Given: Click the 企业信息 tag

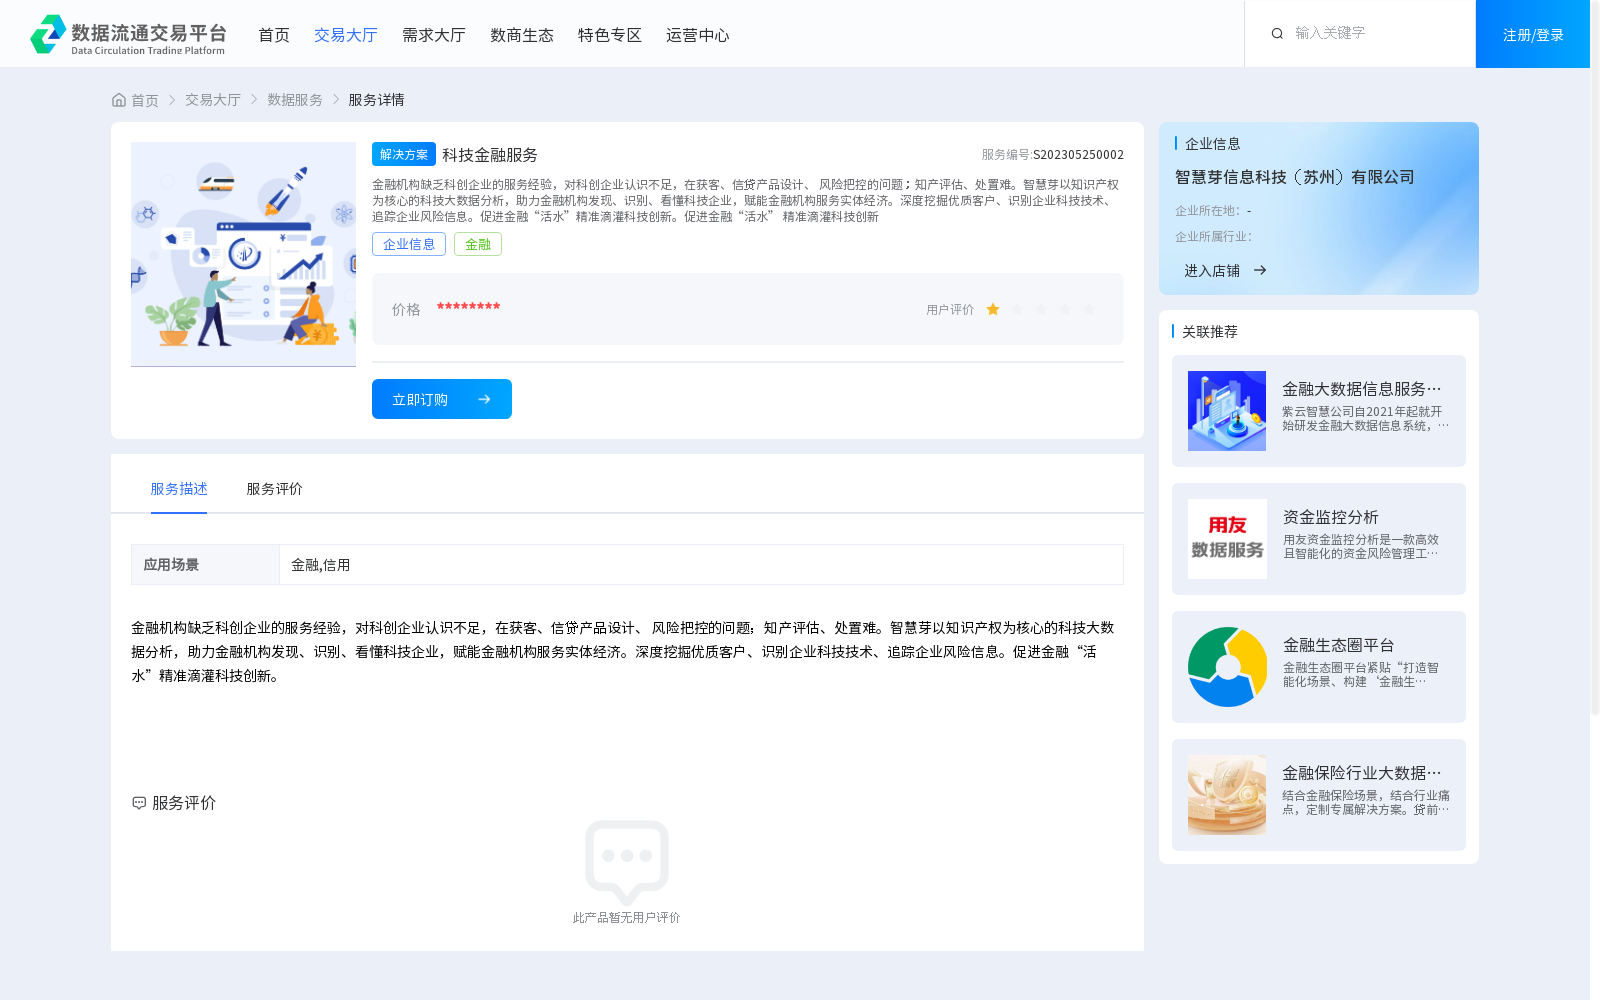Looking at the screenshot, I should (x=409, y=244).
